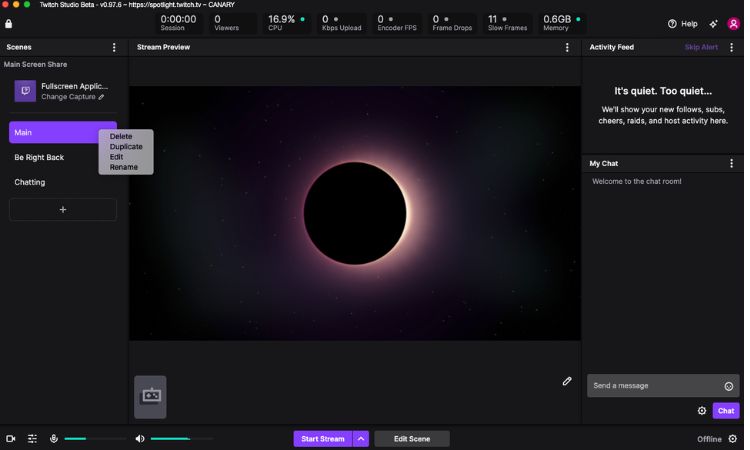The image size is (750, 450).
Task: Toggle the camera icon in bottom bar
Action: pyautogui.click(x=11, y=439)
